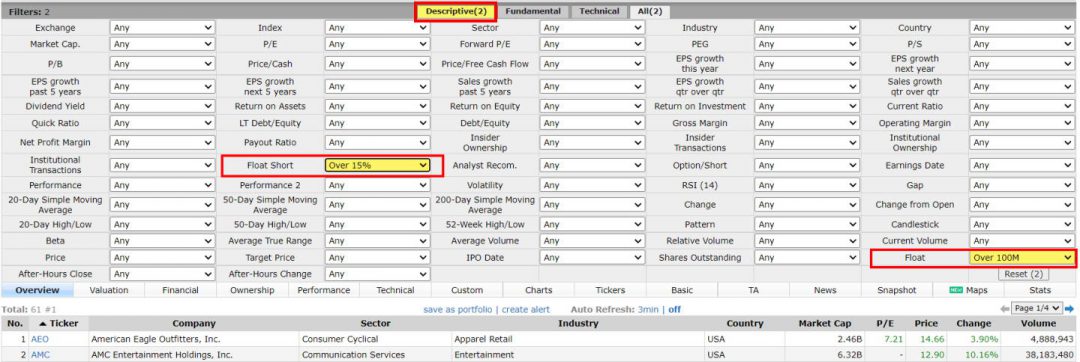Click the previous page arrow icon

(x=1005, y=308)
